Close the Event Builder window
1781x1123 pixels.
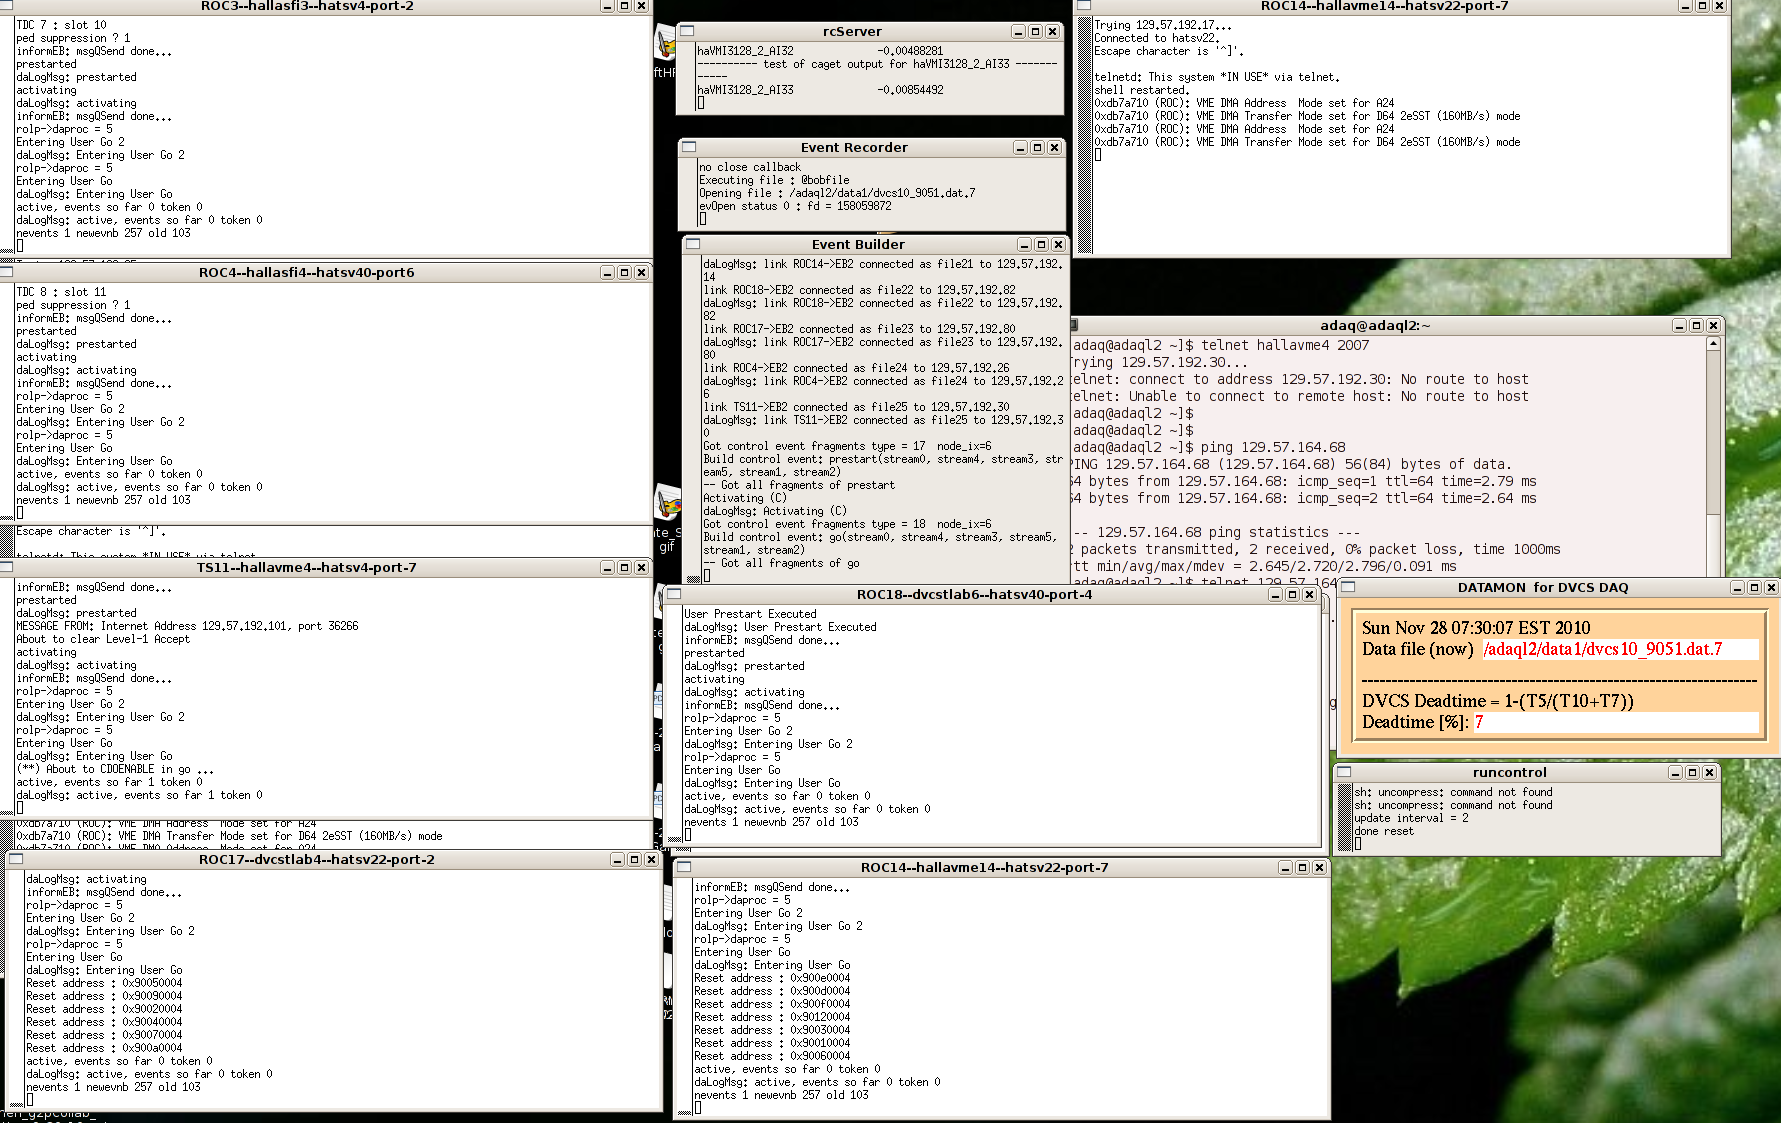[x=1058, y=245]
